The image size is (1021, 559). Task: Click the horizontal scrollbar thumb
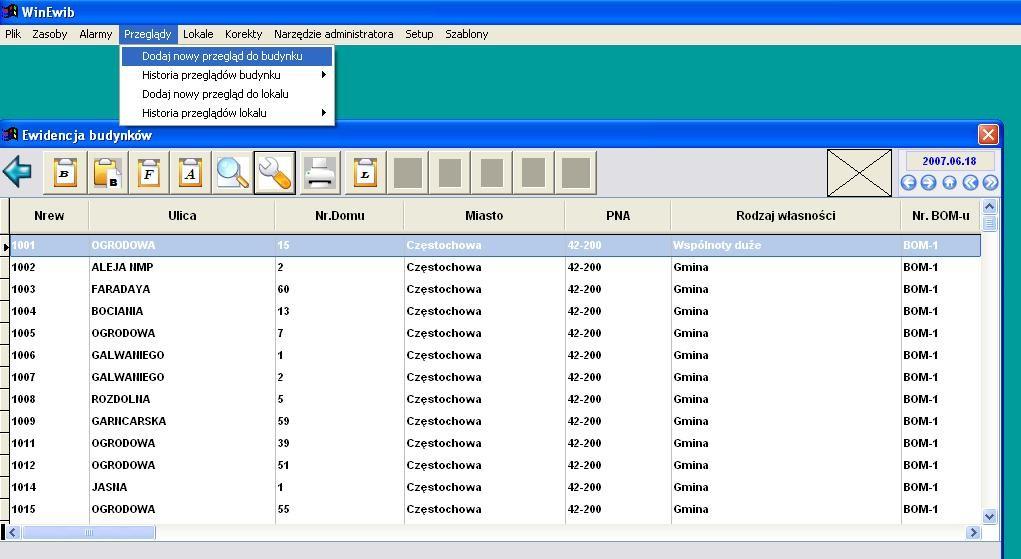click(x=89, y=532)
